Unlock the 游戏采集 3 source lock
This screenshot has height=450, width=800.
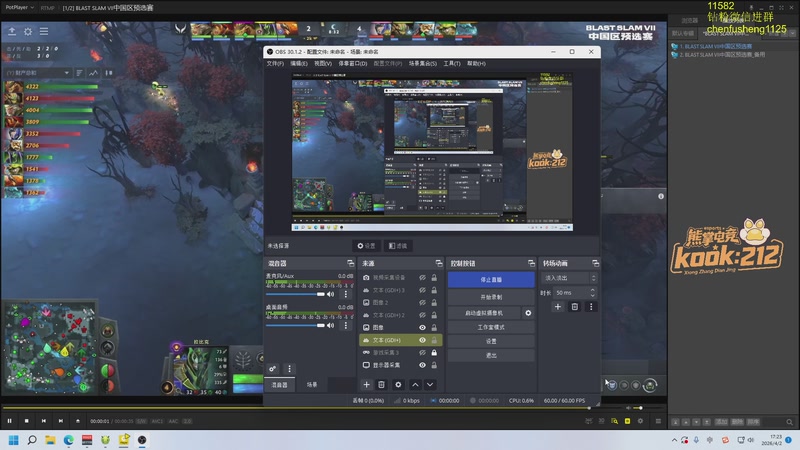pos(434,353)
